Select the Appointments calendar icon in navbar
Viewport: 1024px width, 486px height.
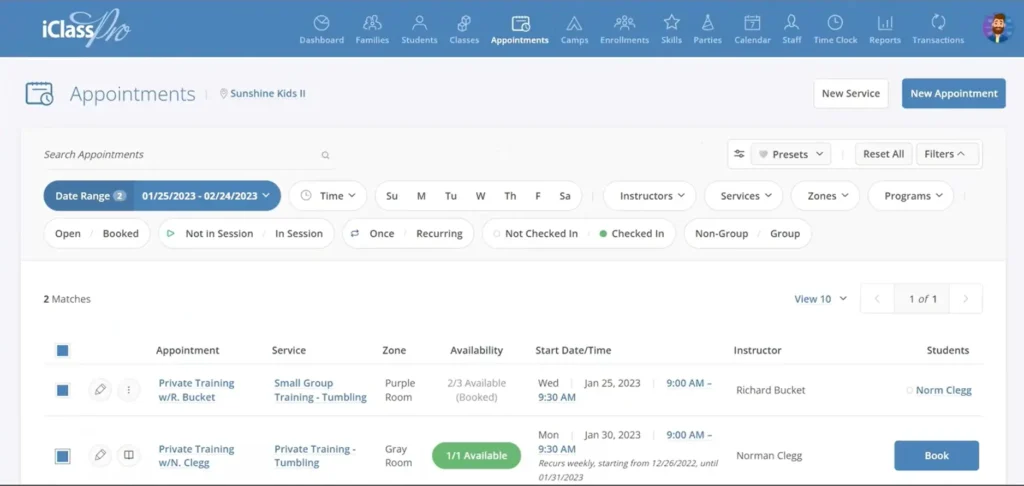(520, 24)
